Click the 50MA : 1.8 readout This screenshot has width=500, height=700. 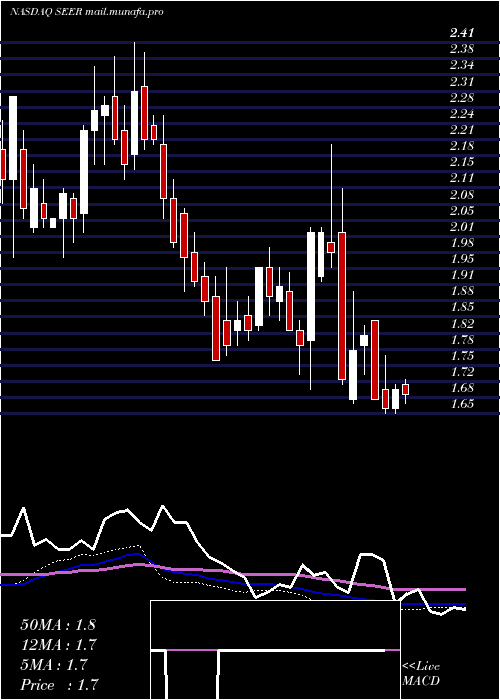pyautogui.click(x=58, y=625)
